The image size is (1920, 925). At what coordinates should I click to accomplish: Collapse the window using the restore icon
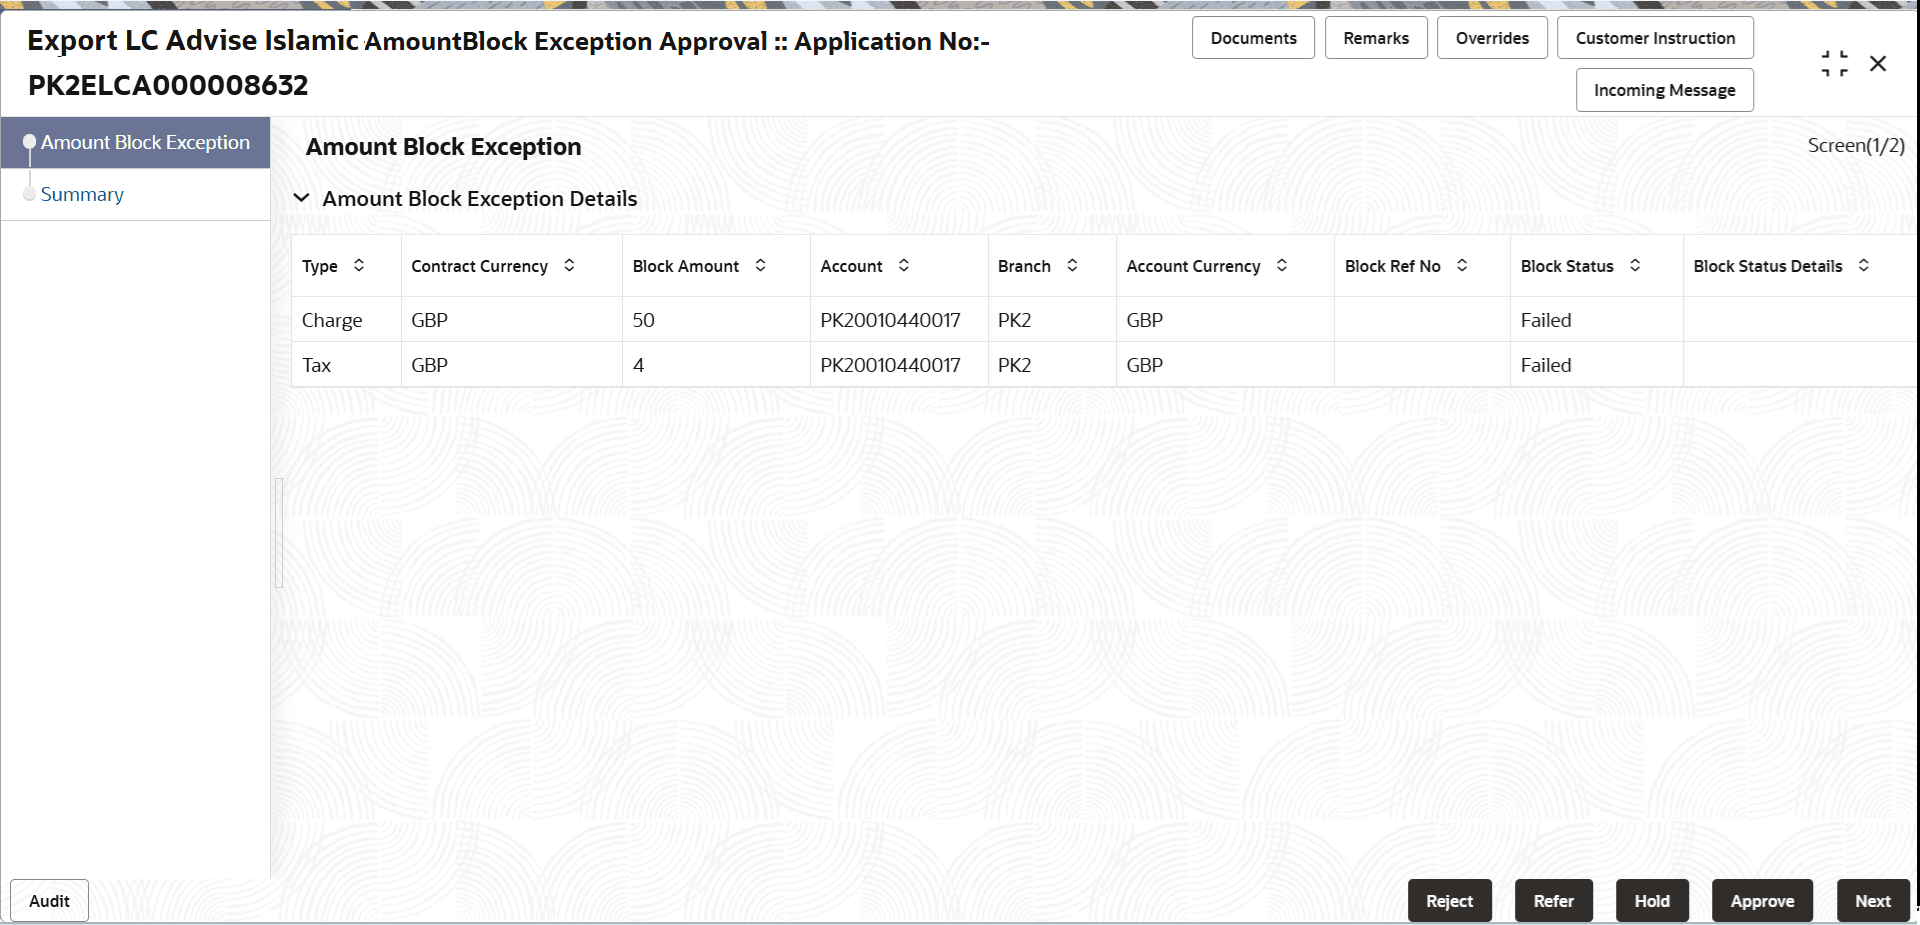click(1834, 64)
